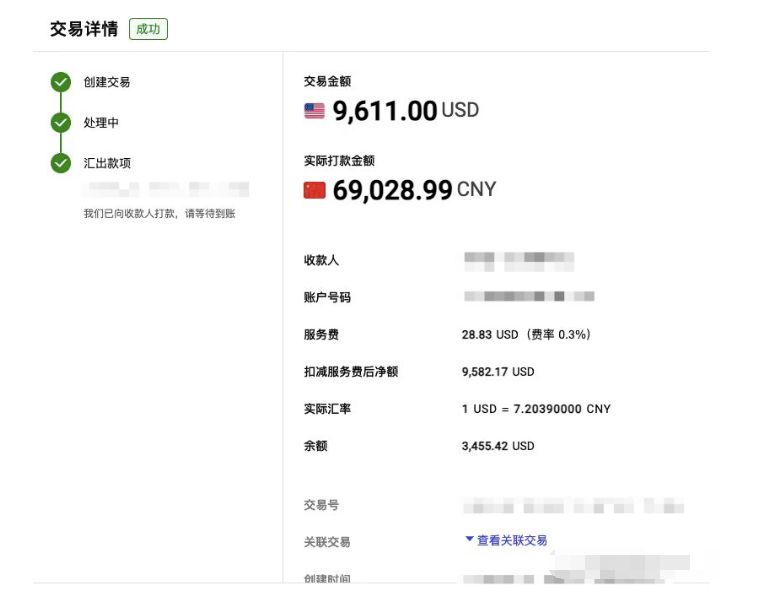764x609 pixels.
Task: Click the green check beside 处理中
Action: (61, 123)
